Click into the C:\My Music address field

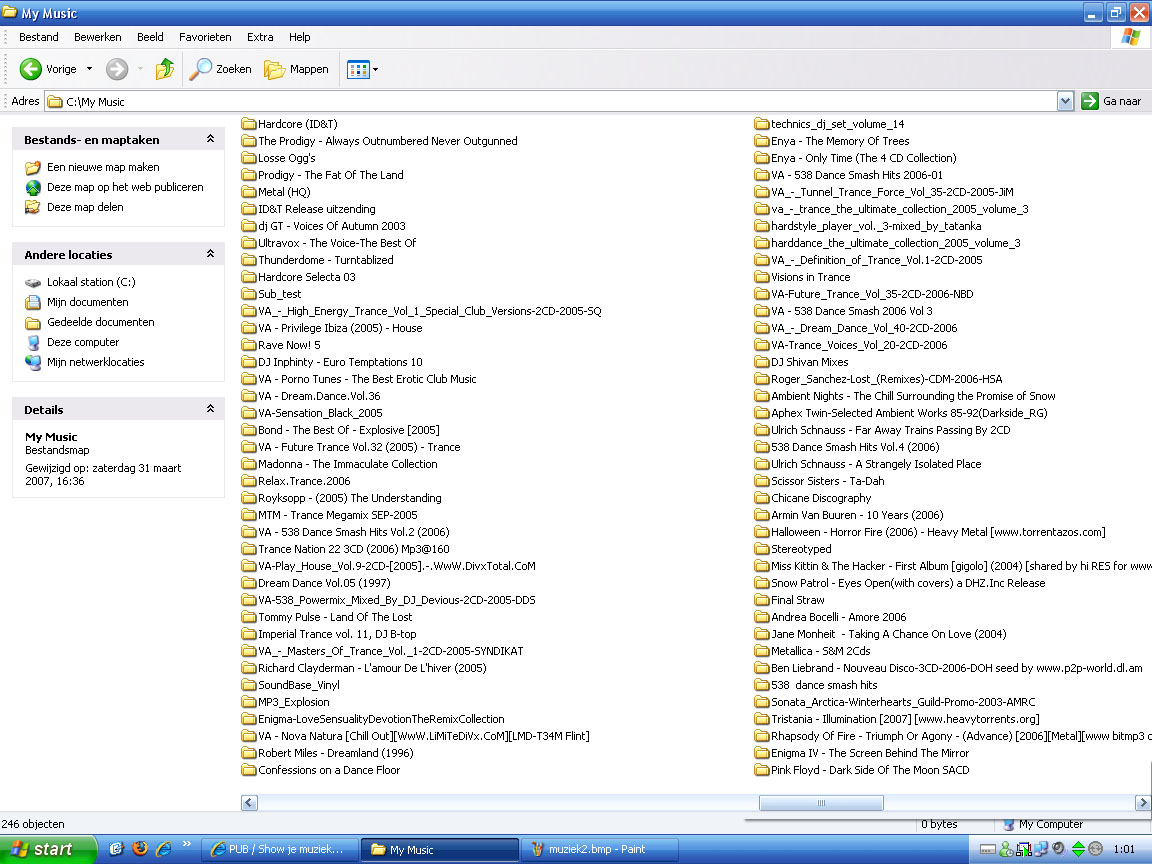pos(551,101)
